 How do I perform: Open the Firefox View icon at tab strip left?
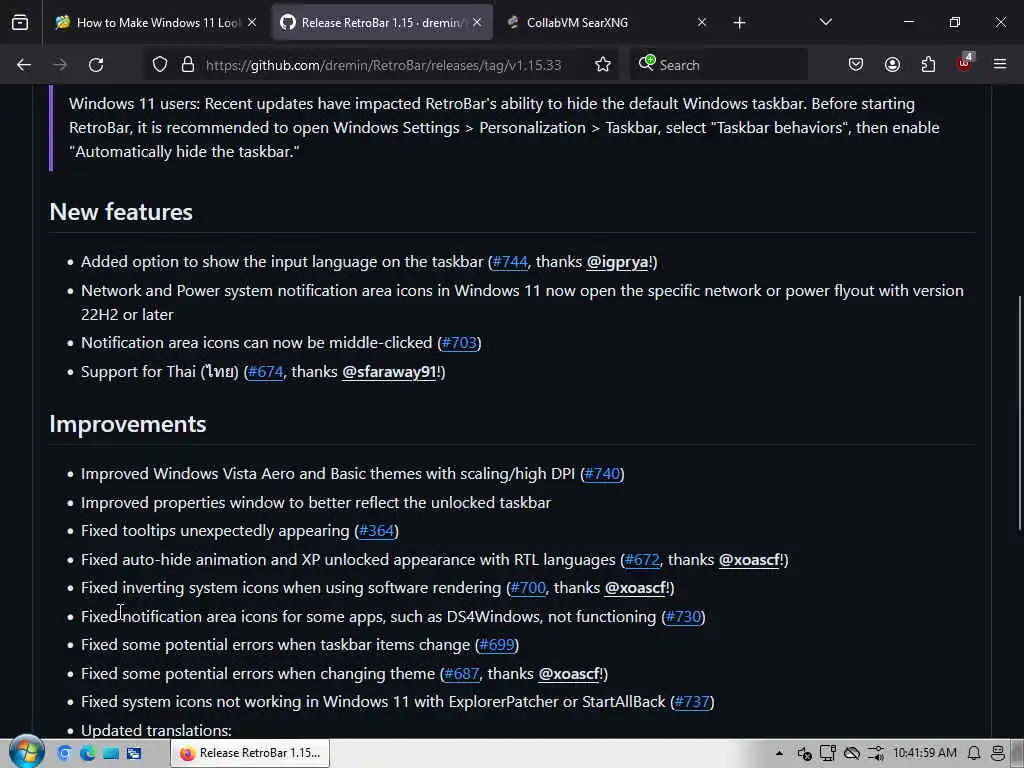coord(20,23)
